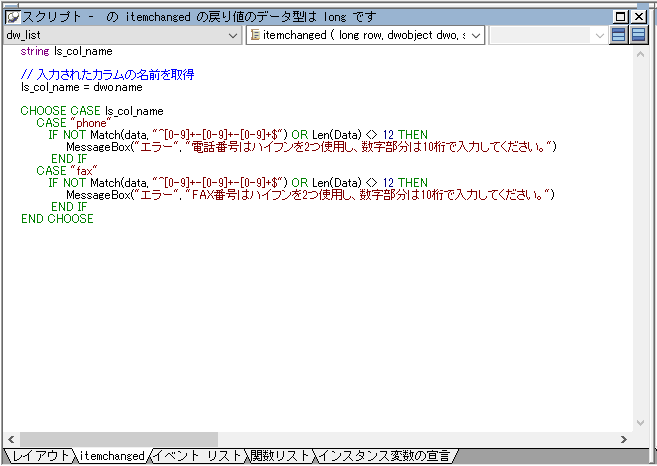Switch to the レイアウト tab
The image size is (657, 466).
[40, 456]
